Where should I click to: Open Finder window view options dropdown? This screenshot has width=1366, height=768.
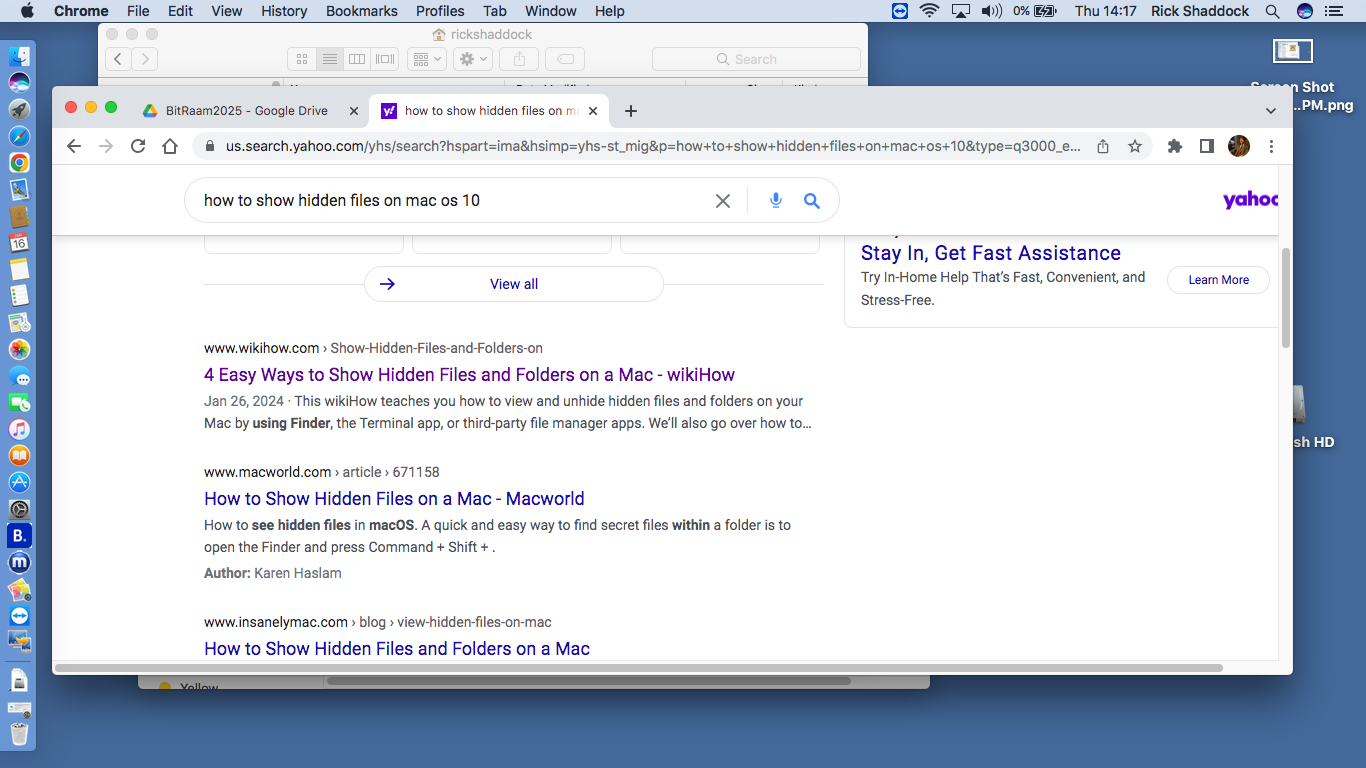426,59
